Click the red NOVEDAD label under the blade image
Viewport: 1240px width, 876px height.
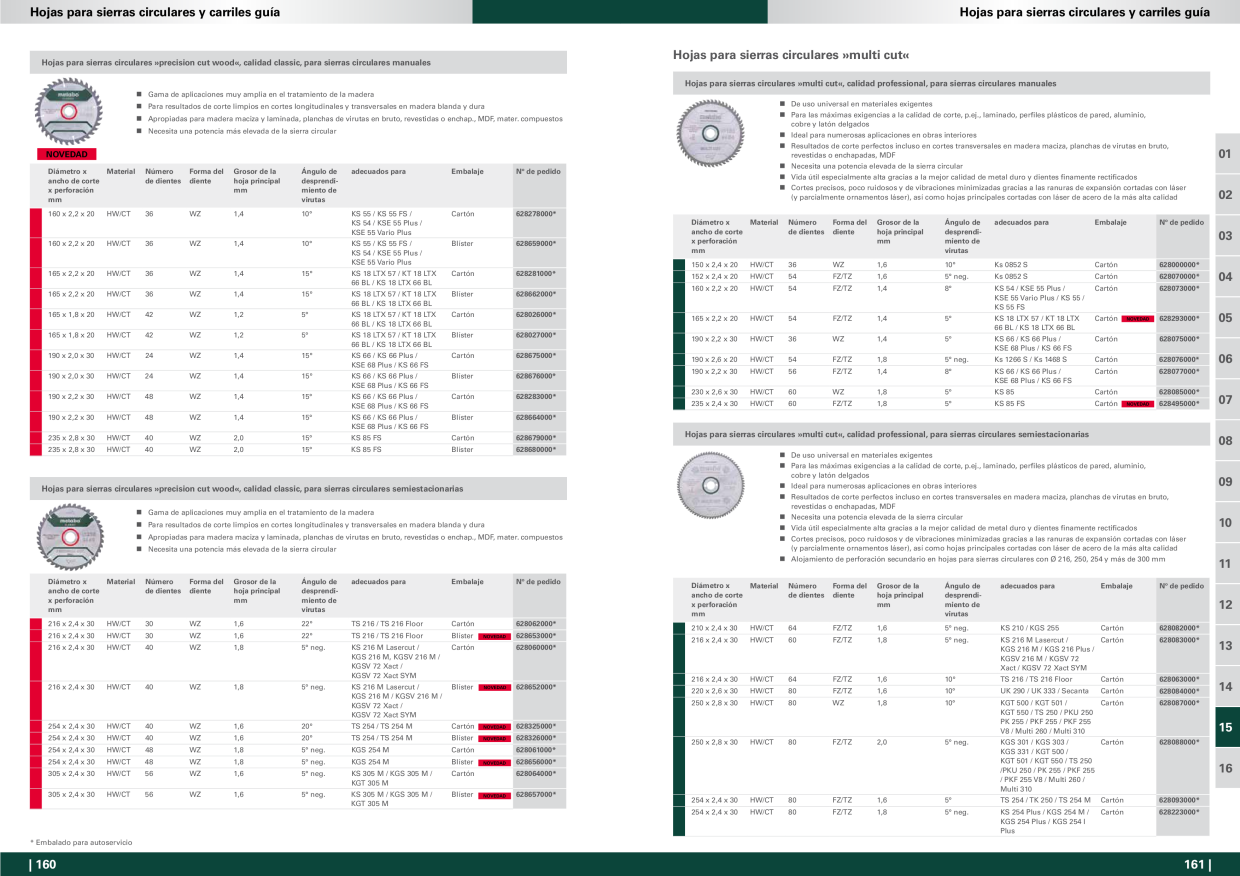(66, 154)
